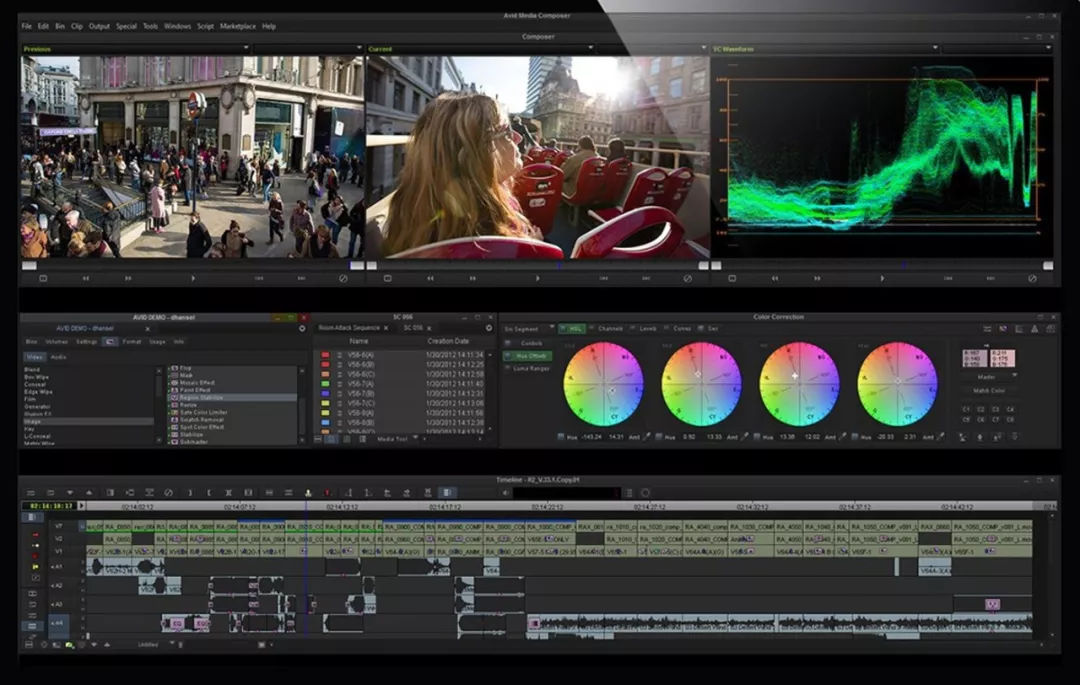
Task: Click the red Overwrite arrow in timeline toolbar
Action: tap(327, 493)
